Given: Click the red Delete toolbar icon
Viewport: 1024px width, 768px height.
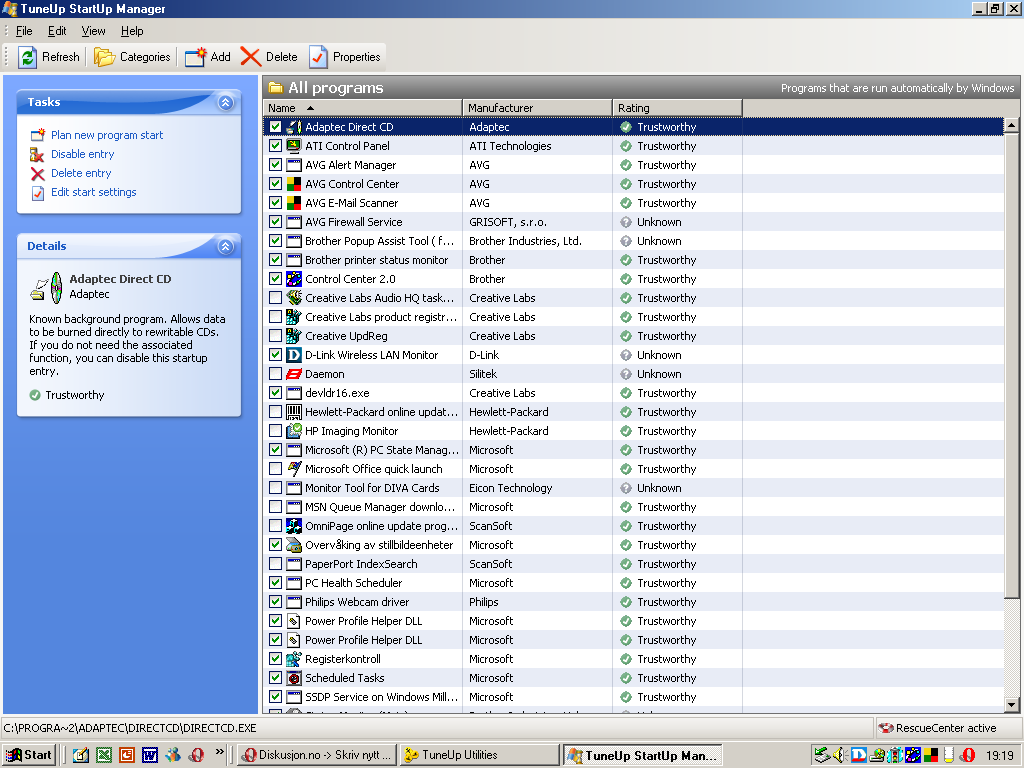Looking at the screenshot, I should [x=251, y=57].
